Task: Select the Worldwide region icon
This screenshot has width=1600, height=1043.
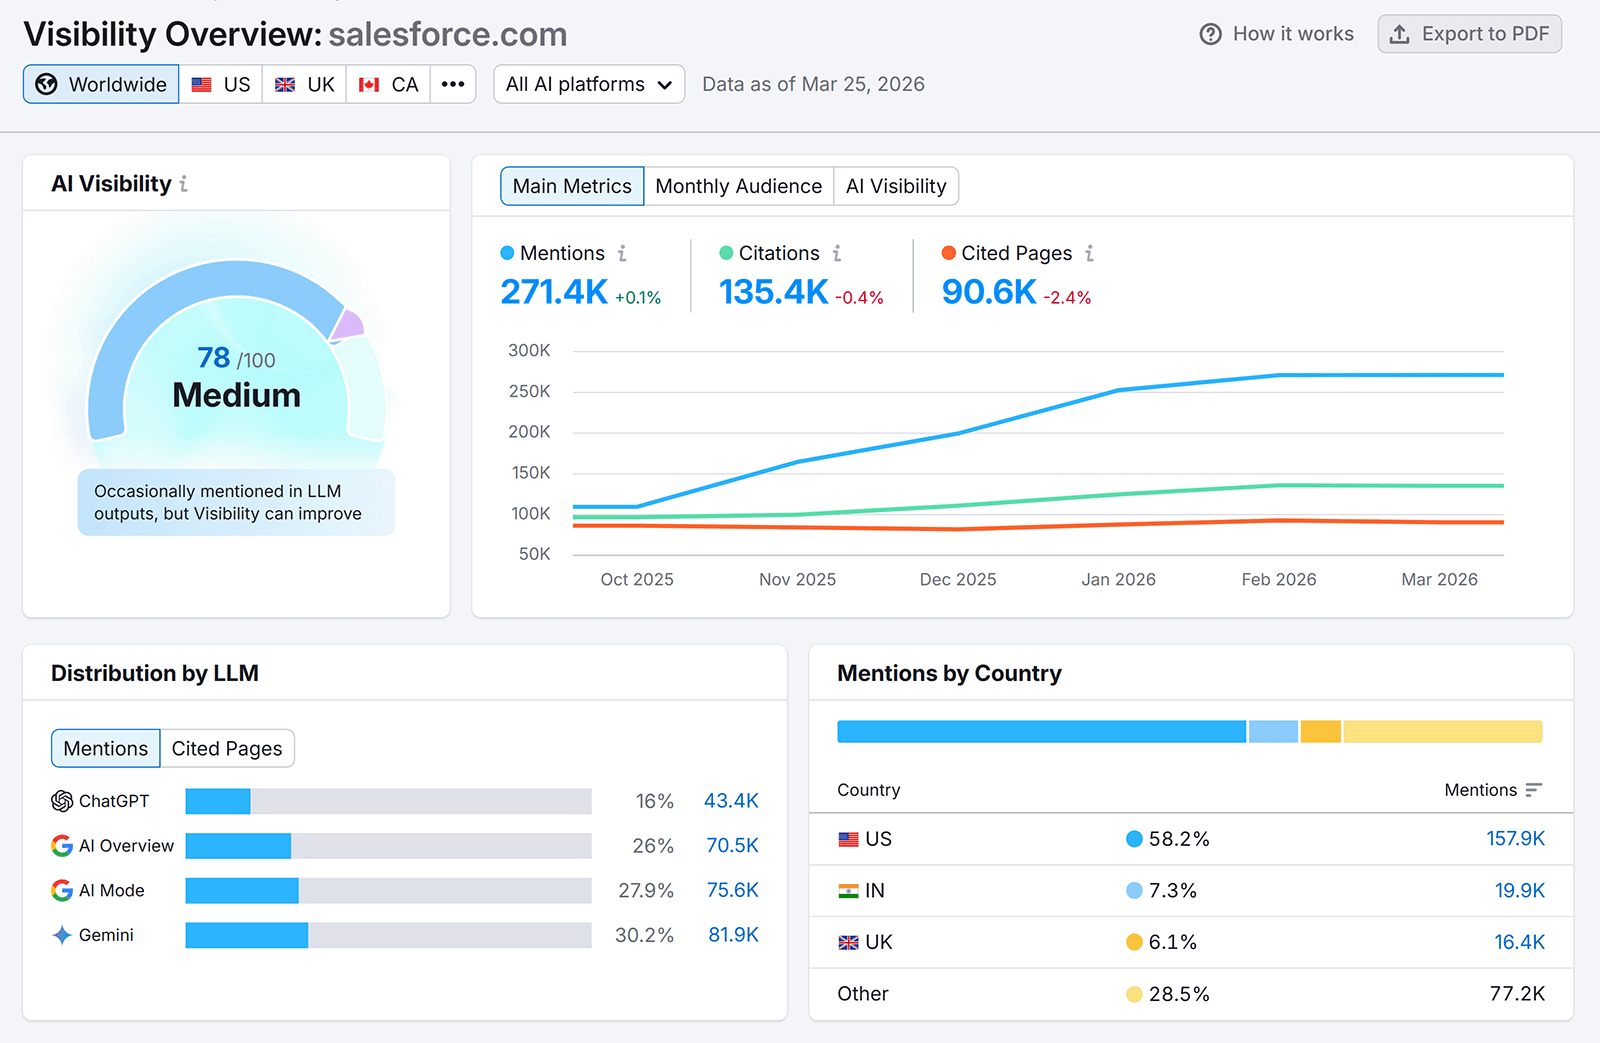Action: (x=46, y=84)
